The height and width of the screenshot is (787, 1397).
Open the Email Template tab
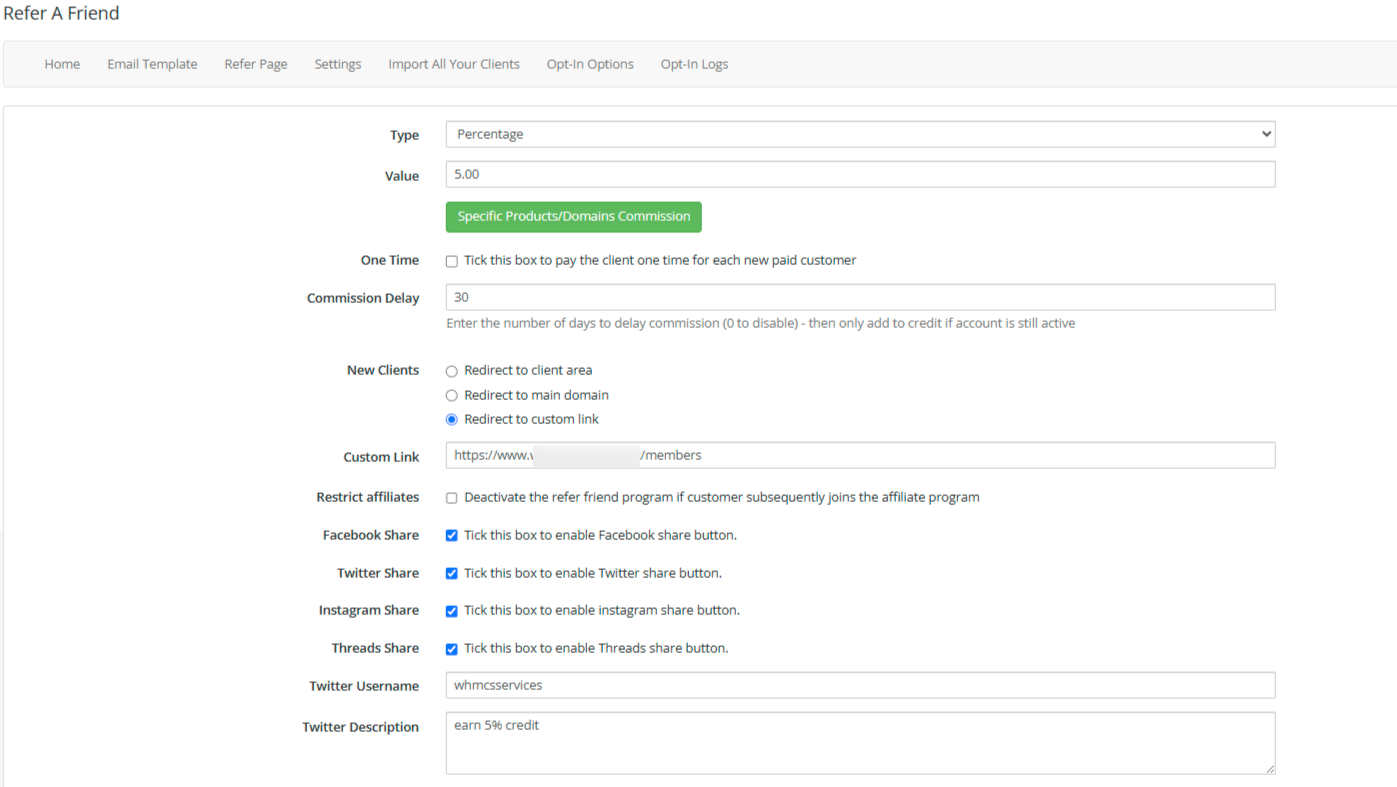[152, 64]
